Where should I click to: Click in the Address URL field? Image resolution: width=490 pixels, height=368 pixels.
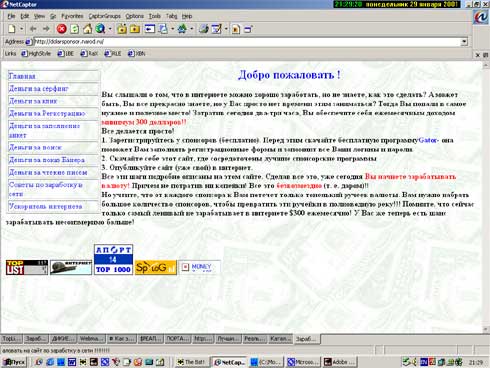click(247, 42)
